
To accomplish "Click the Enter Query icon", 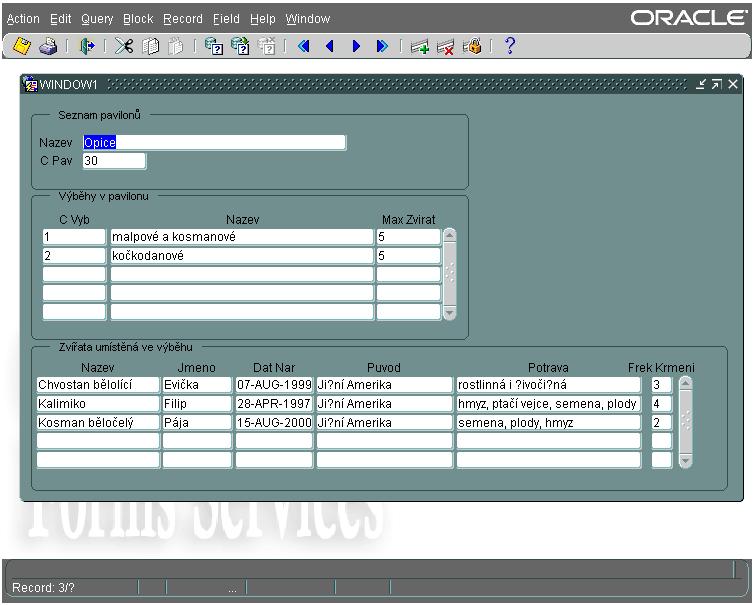I will click(214, 46).
